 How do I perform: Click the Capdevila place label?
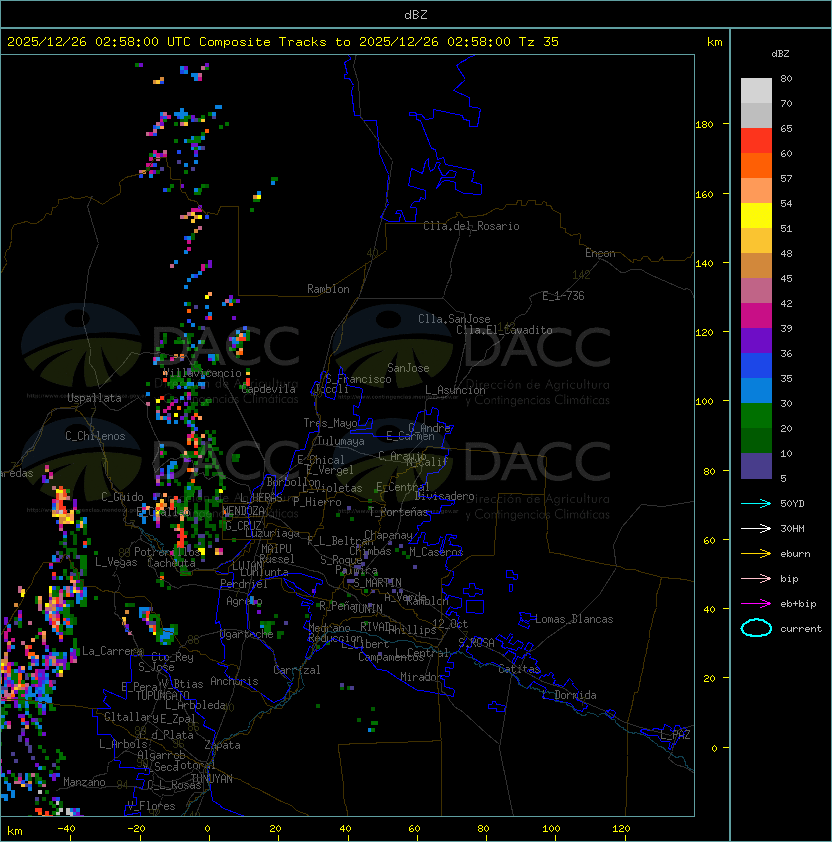(268, 389)
